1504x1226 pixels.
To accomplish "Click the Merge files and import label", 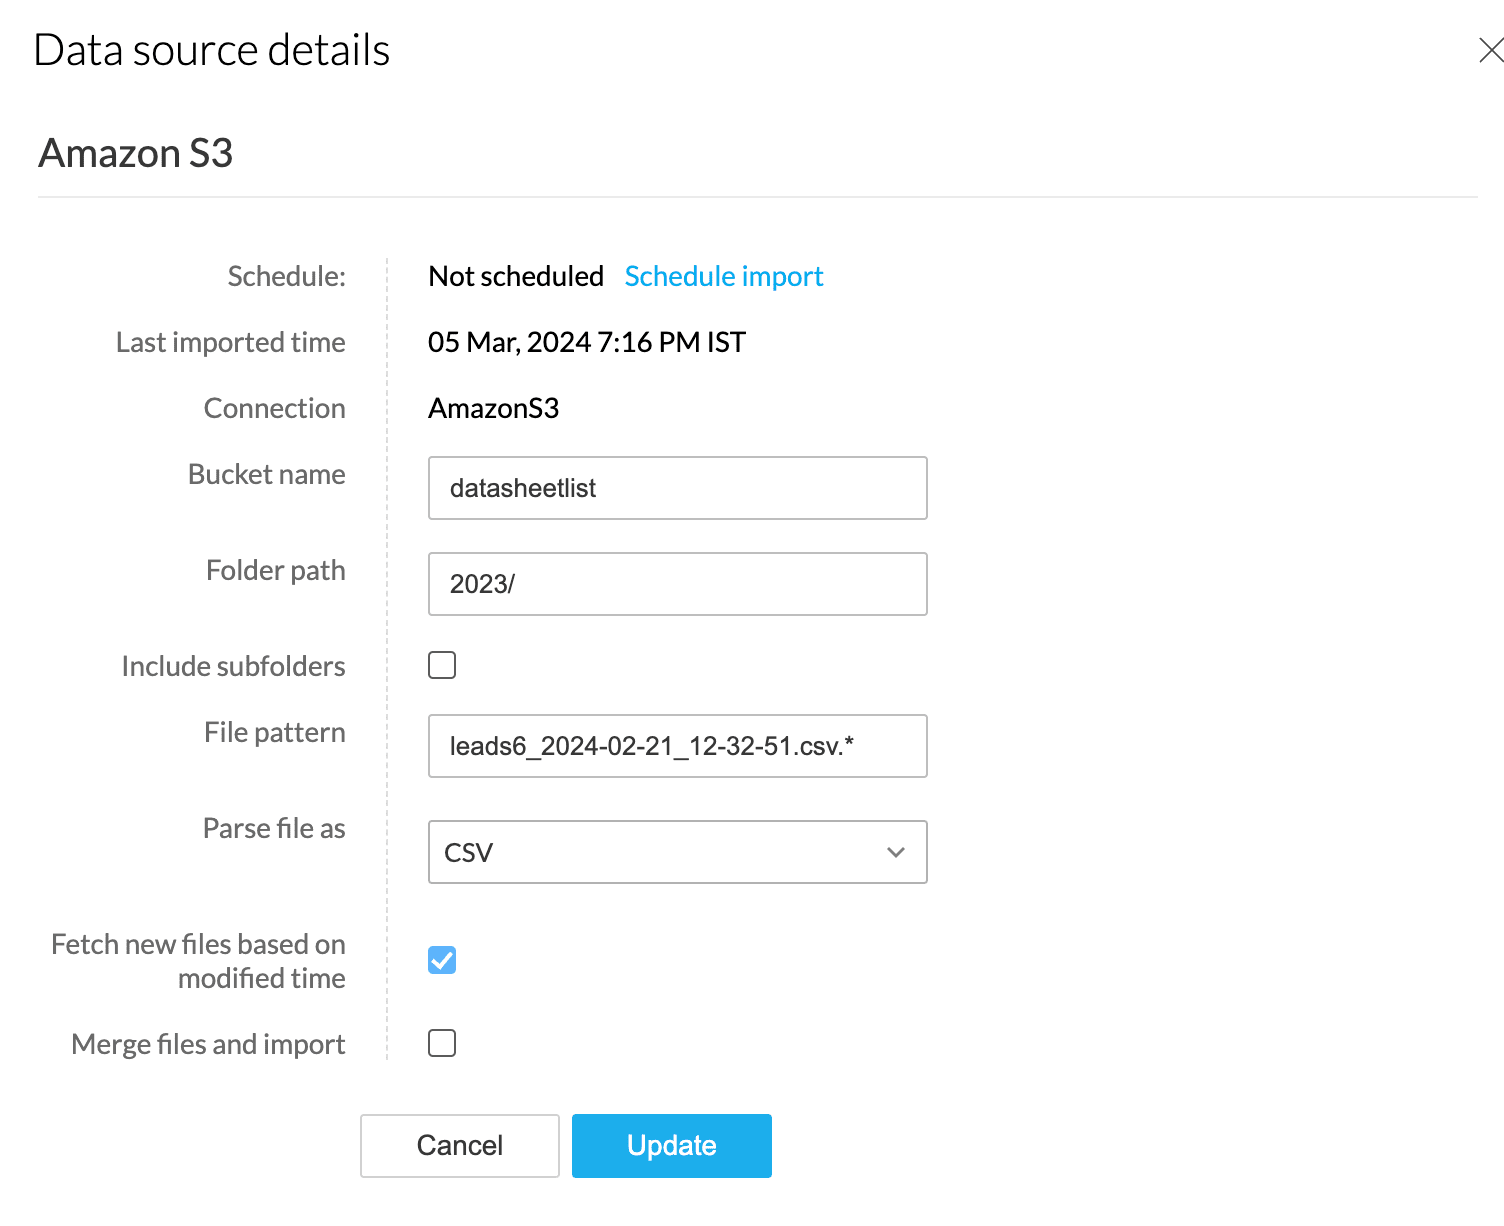I will 208,1044.
